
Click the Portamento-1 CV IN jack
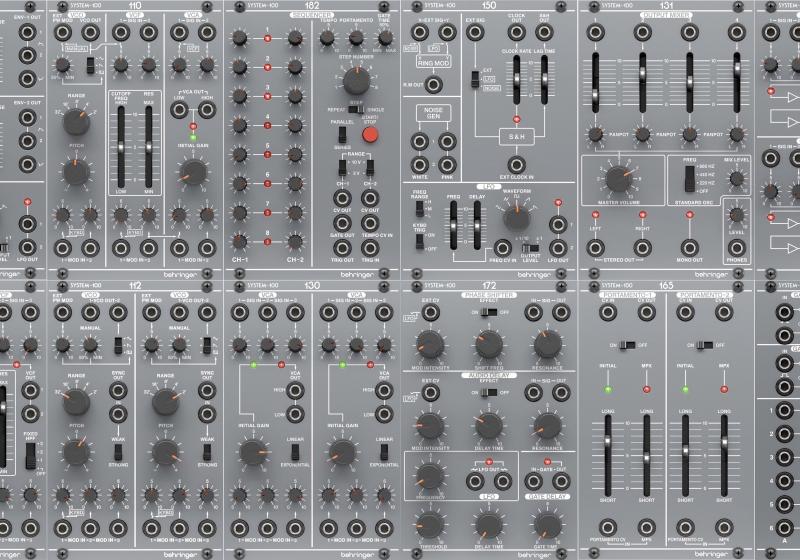click(608, 312)
